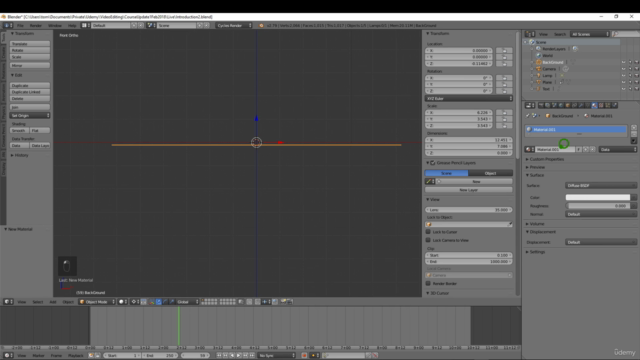The width and height of the screenshot is (640, 360).
Task: Open the Help menu
Action: [x=72, y=25]
